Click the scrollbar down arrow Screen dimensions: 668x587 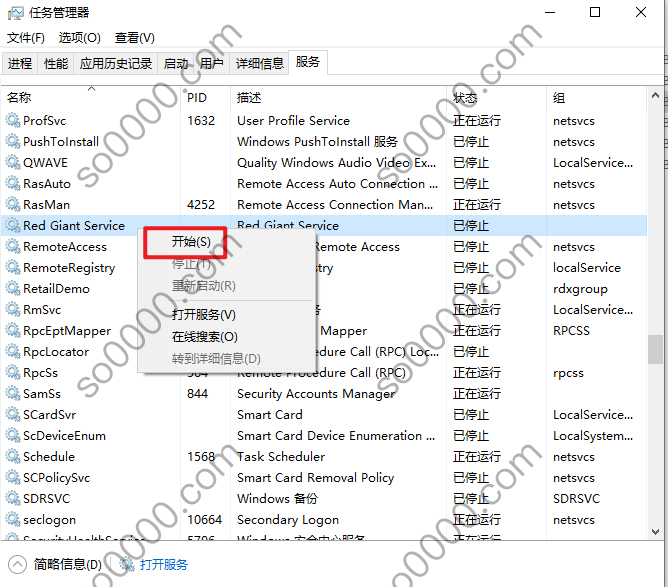click(x=655, y=531)
